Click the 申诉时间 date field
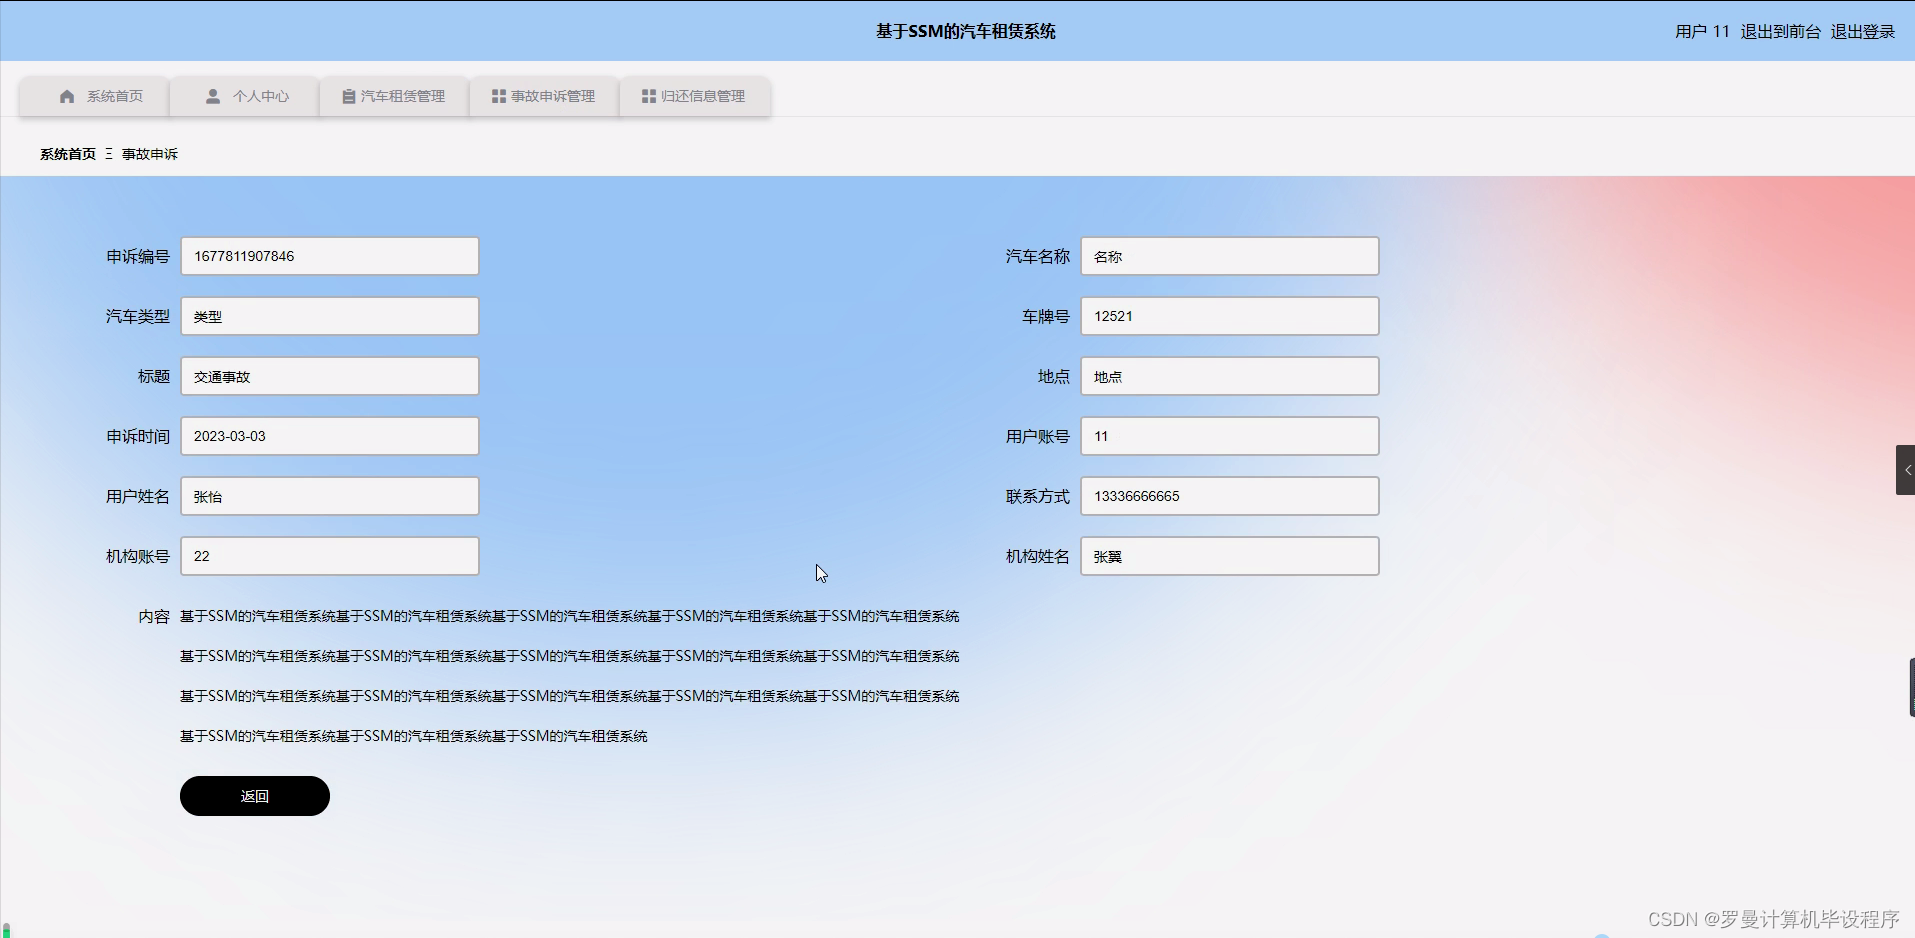The width and height of the screenshot is (1915, 938). (x=329, y=436)
